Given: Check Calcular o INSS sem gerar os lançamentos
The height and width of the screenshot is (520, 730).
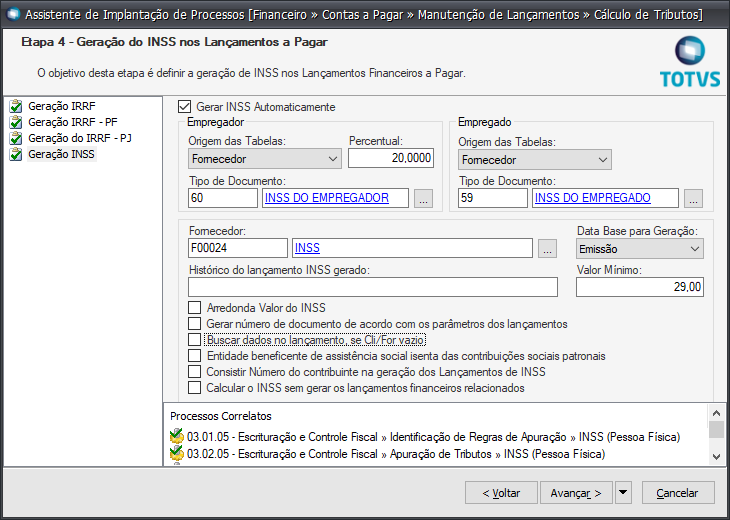Looking at the screenshot, I should pos(195,388).
